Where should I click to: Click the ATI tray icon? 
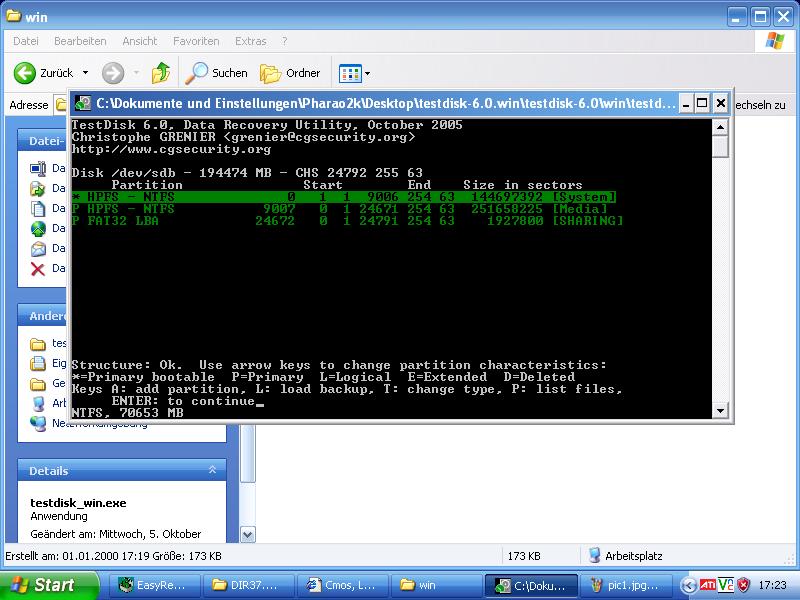coord(707,585)
